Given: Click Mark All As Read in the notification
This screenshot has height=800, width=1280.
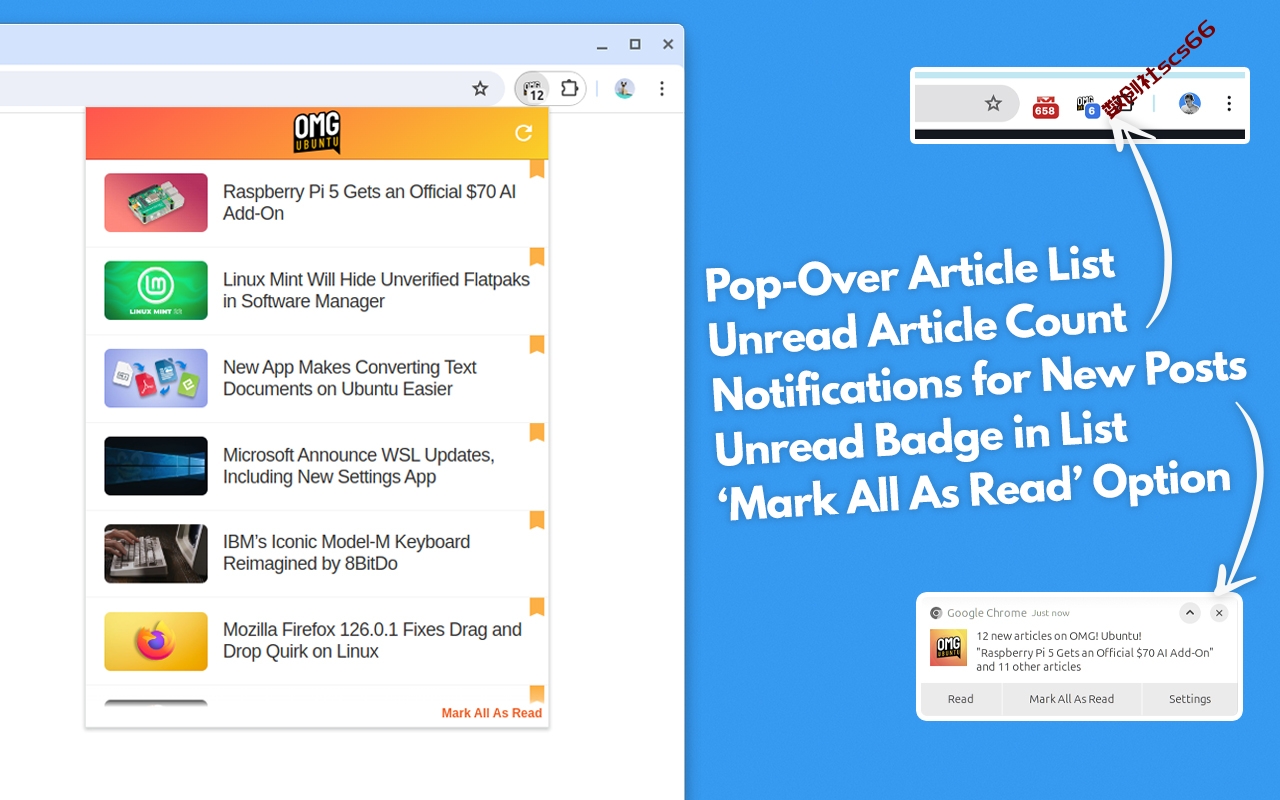Looking at the screenshot, I should tap(1072, 699).
